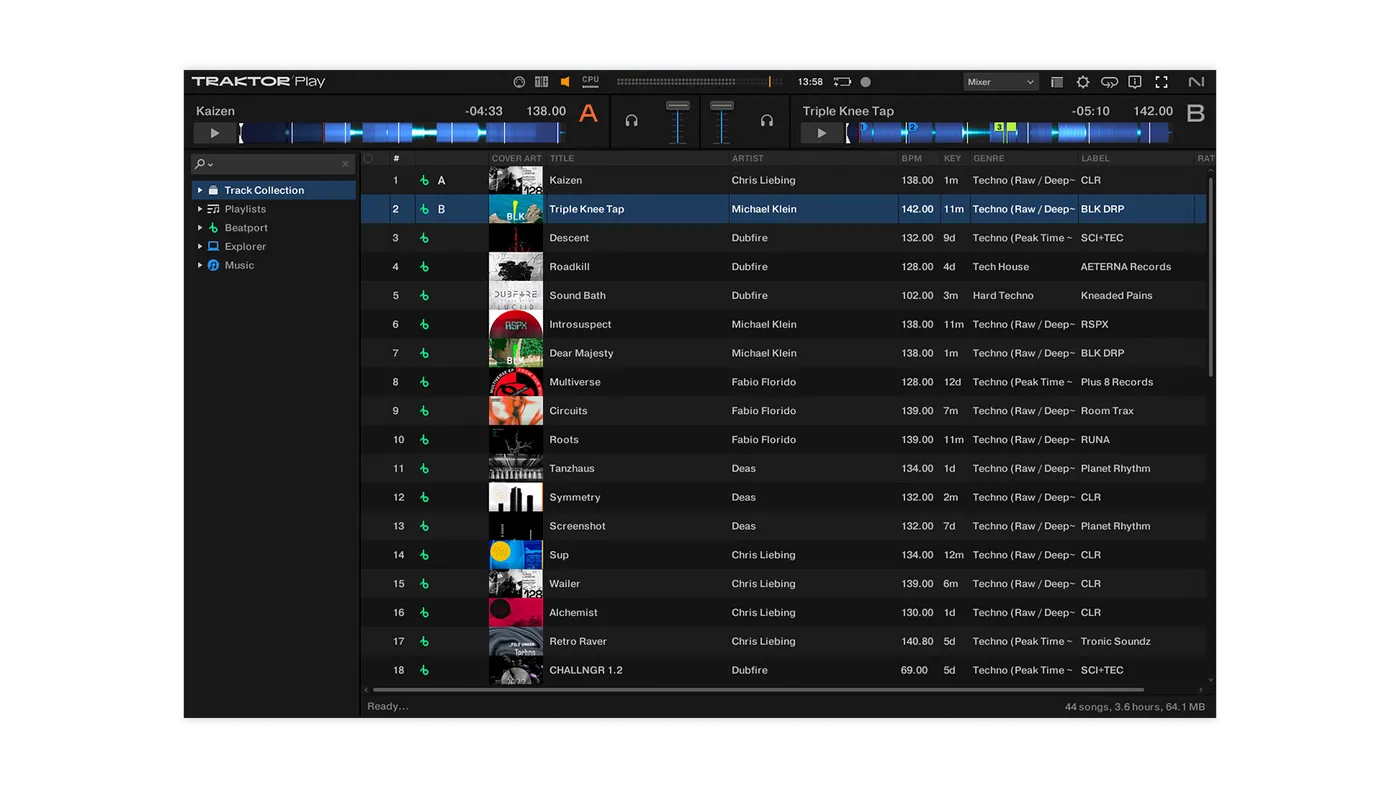Focus the Deck B letter icon
The height and width of the screenshot is (788, 1400).
coord(1195,113)
